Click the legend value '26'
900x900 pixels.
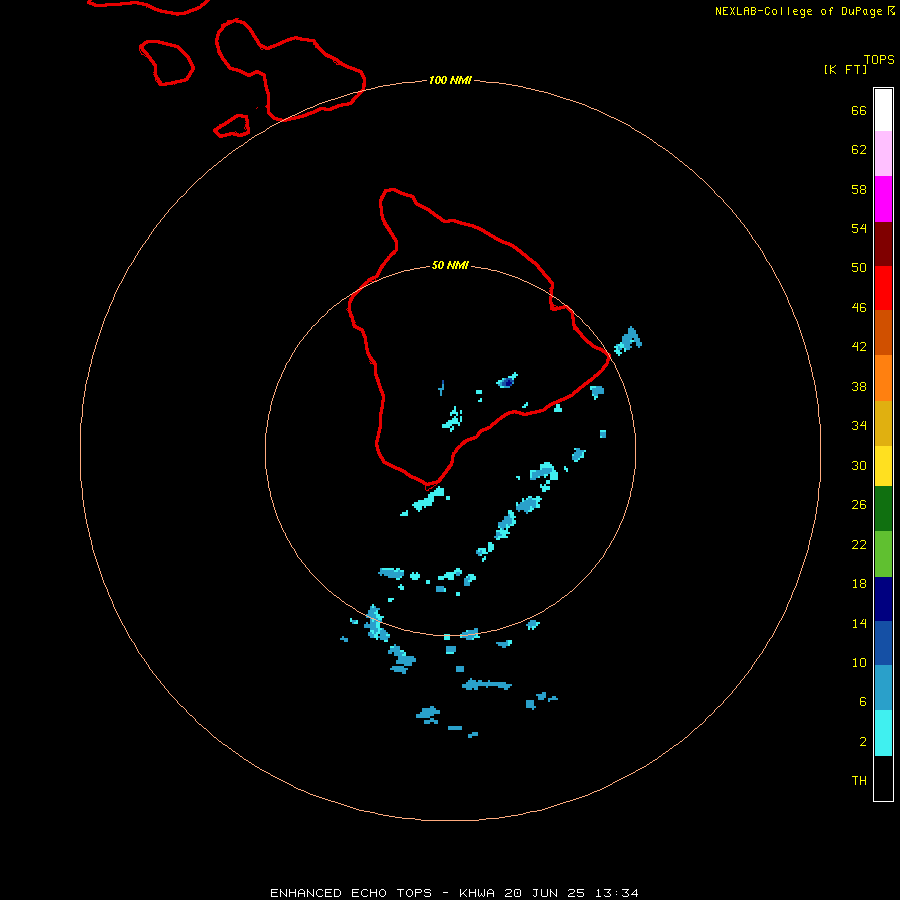859,505
